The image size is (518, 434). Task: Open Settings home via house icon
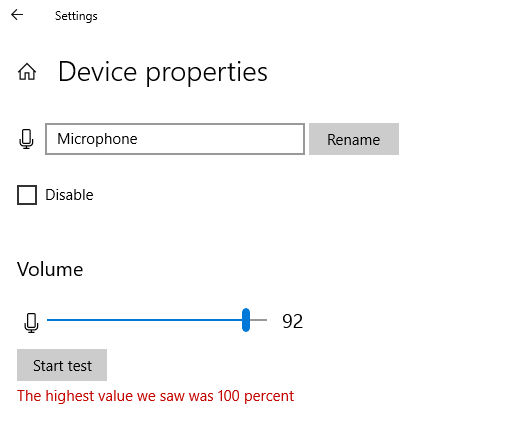click(x=27, y=72)
